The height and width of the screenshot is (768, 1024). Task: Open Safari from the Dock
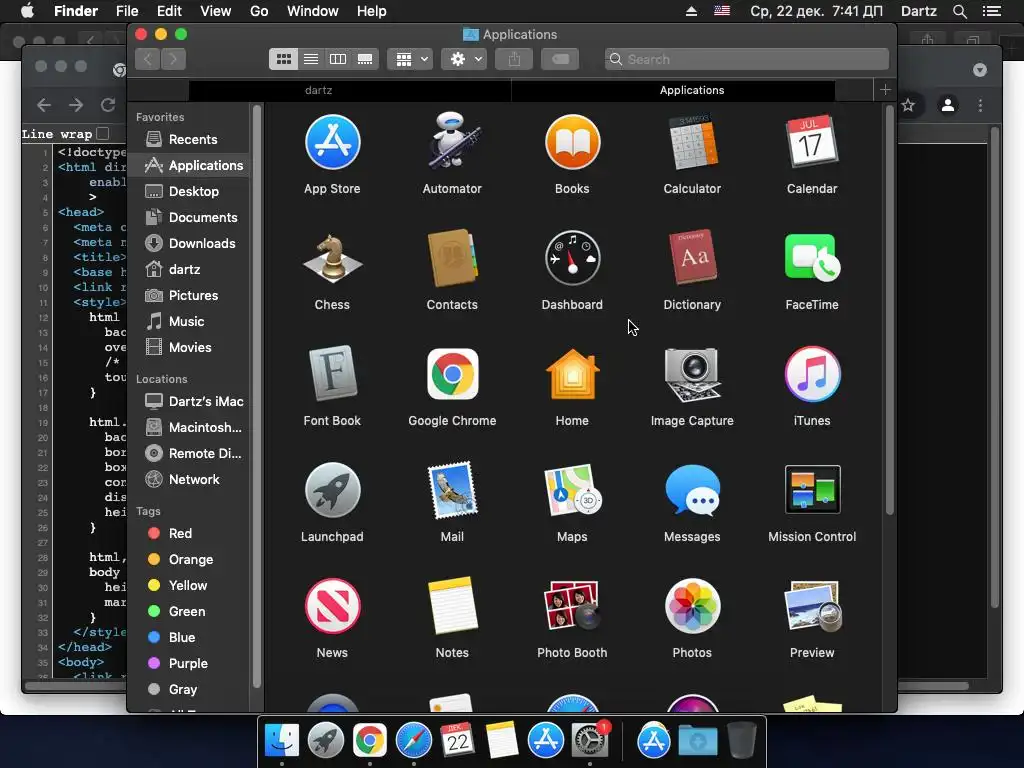(413, 741)
